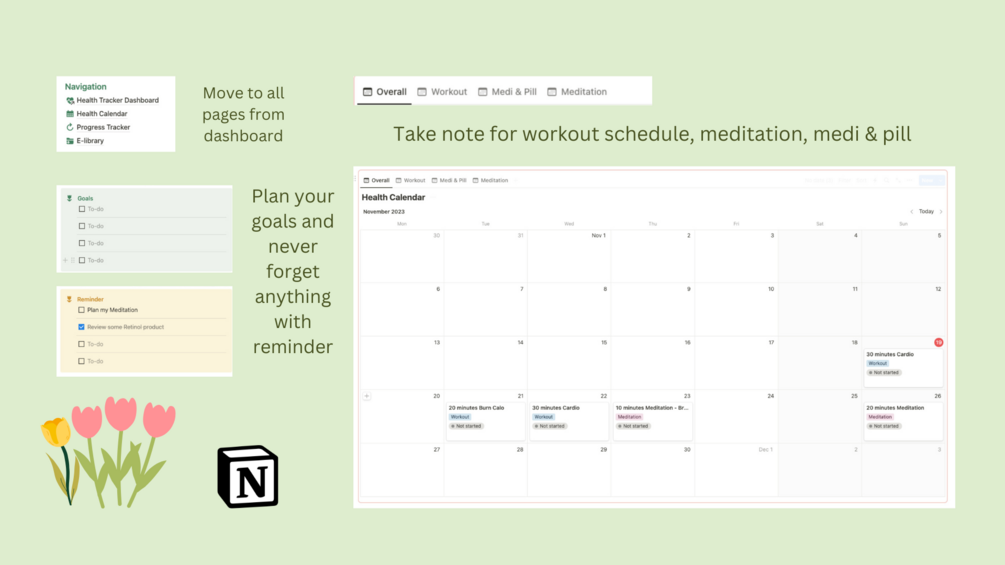Open the 10 minutes Meditation event card
The width and height of the screenshot is (1005, 565).
(x=652, y=416)
